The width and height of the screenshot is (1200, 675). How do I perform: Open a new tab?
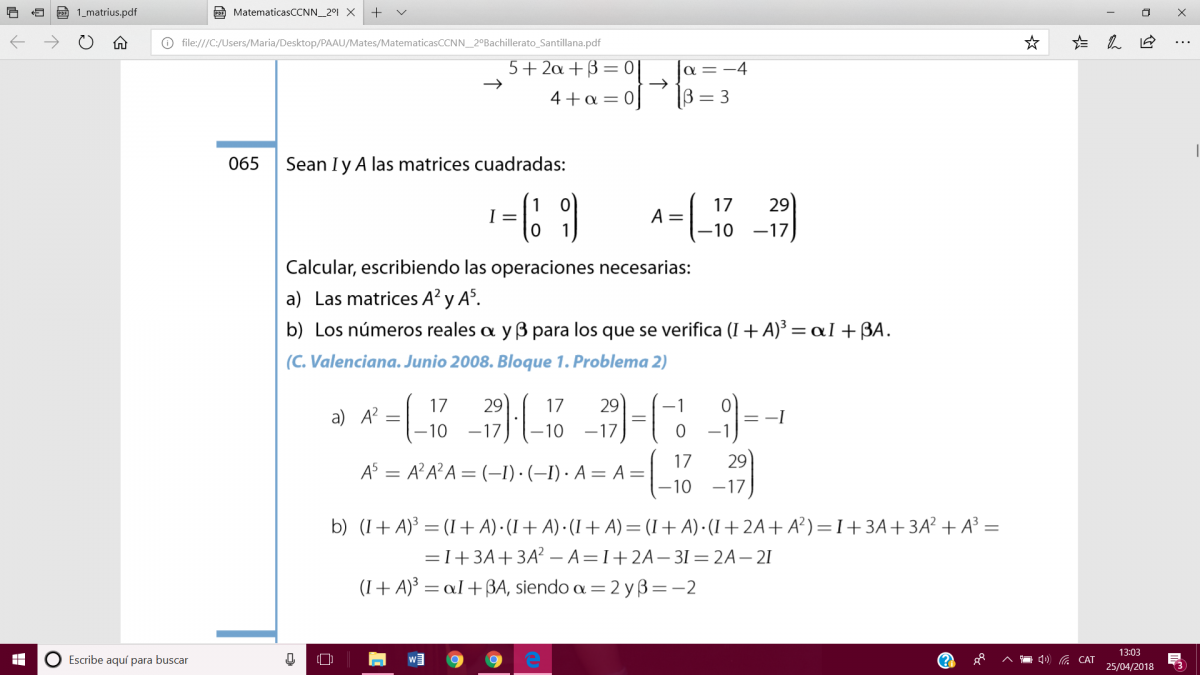(376, 13)
